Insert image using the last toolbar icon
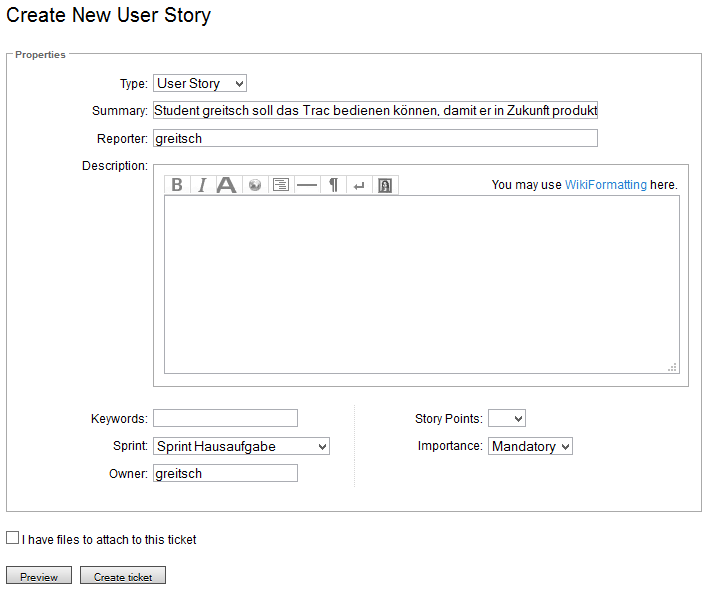This screenshot has width=713, height=591. (385, 185)
